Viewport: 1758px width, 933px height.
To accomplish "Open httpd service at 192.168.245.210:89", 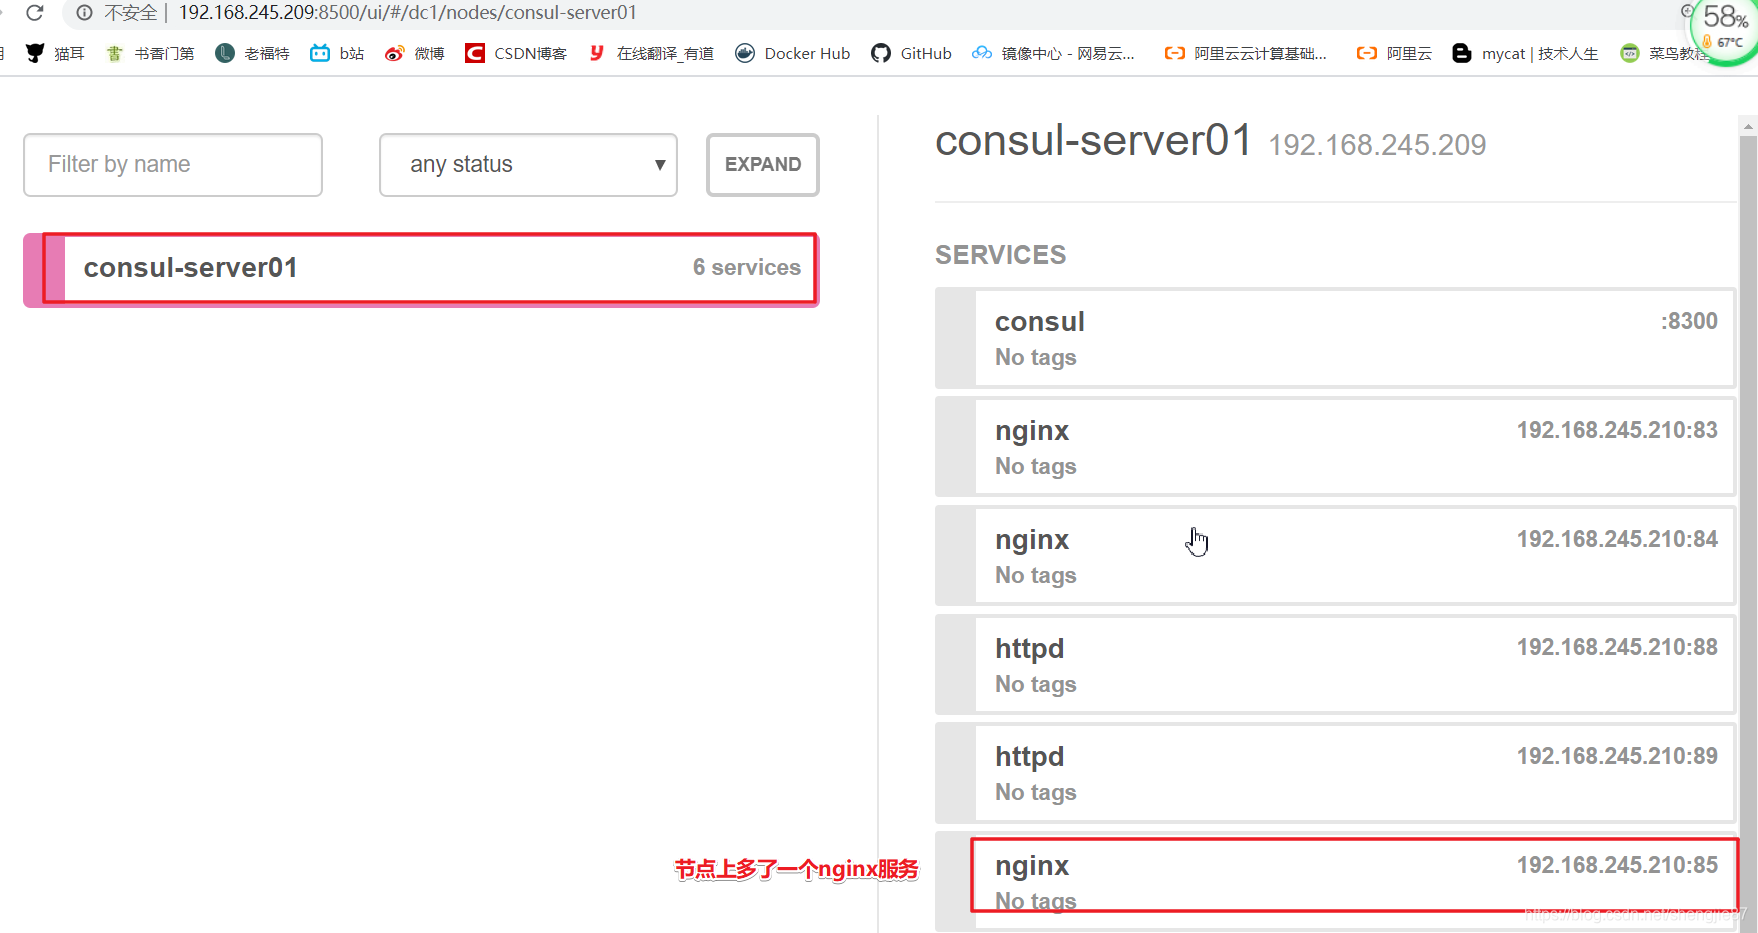I will 1335,773.
